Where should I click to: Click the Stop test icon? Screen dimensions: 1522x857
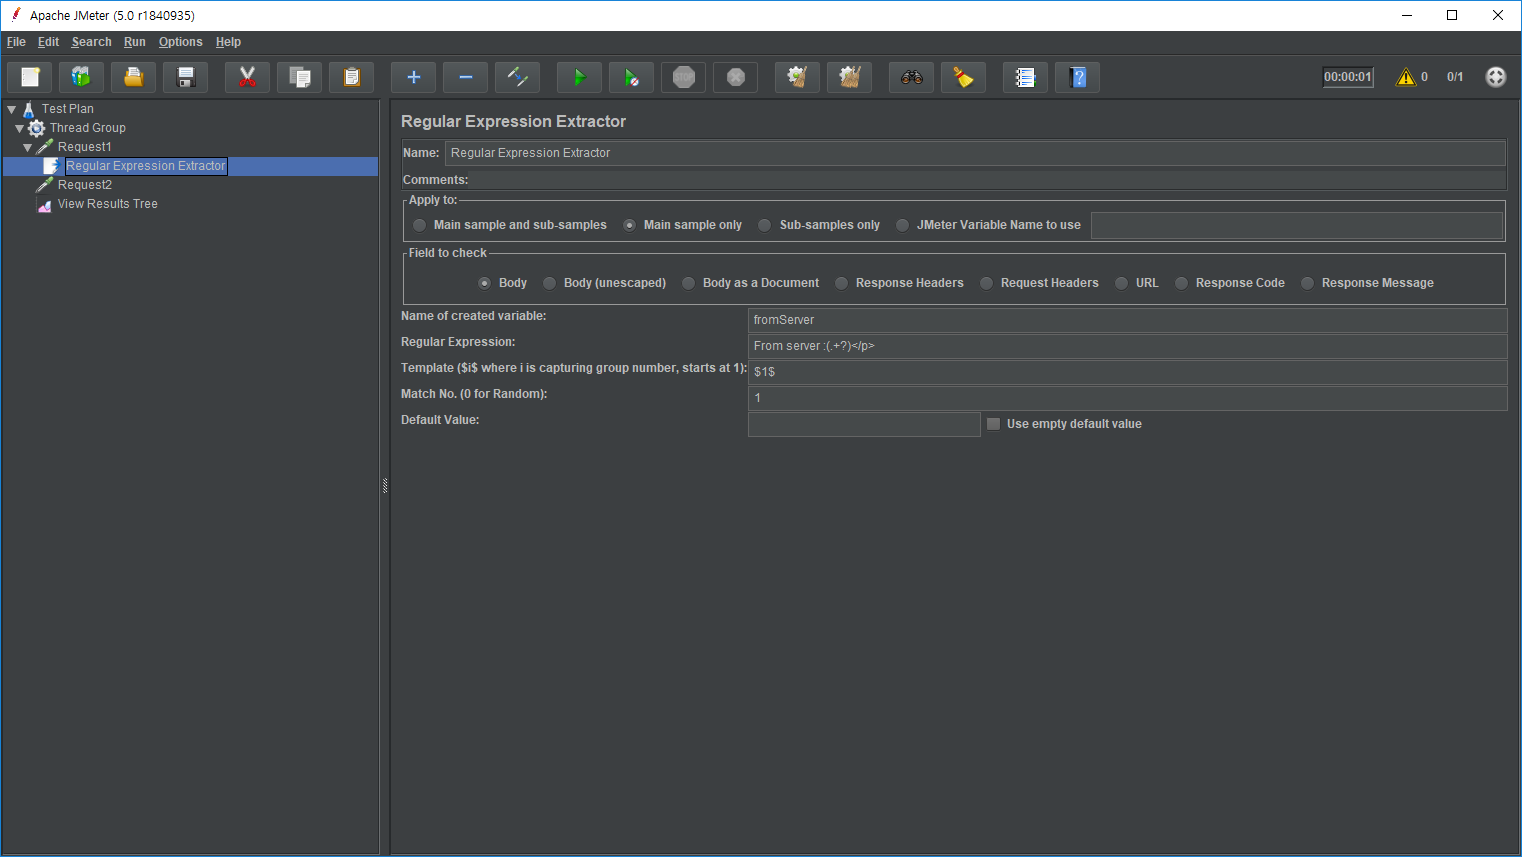coord(683,77)
